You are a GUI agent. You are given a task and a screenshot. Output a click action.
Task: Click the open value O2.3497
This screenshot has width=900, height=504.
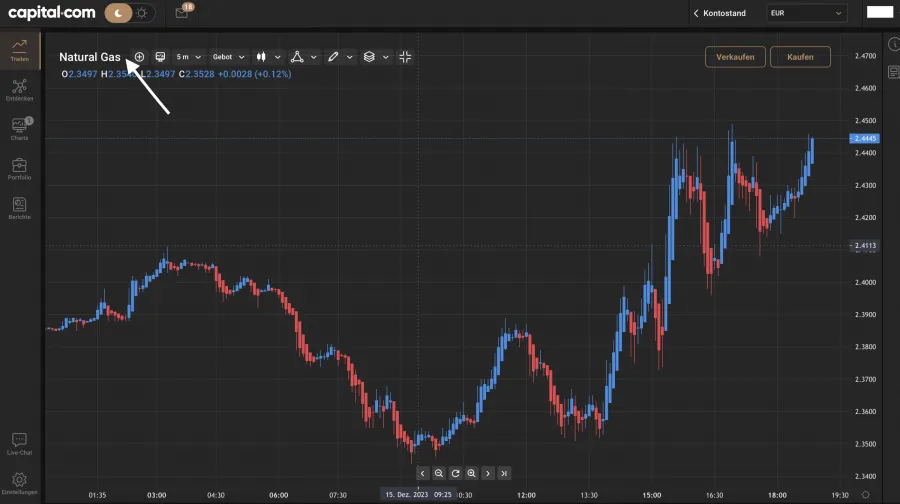point(79,74)
